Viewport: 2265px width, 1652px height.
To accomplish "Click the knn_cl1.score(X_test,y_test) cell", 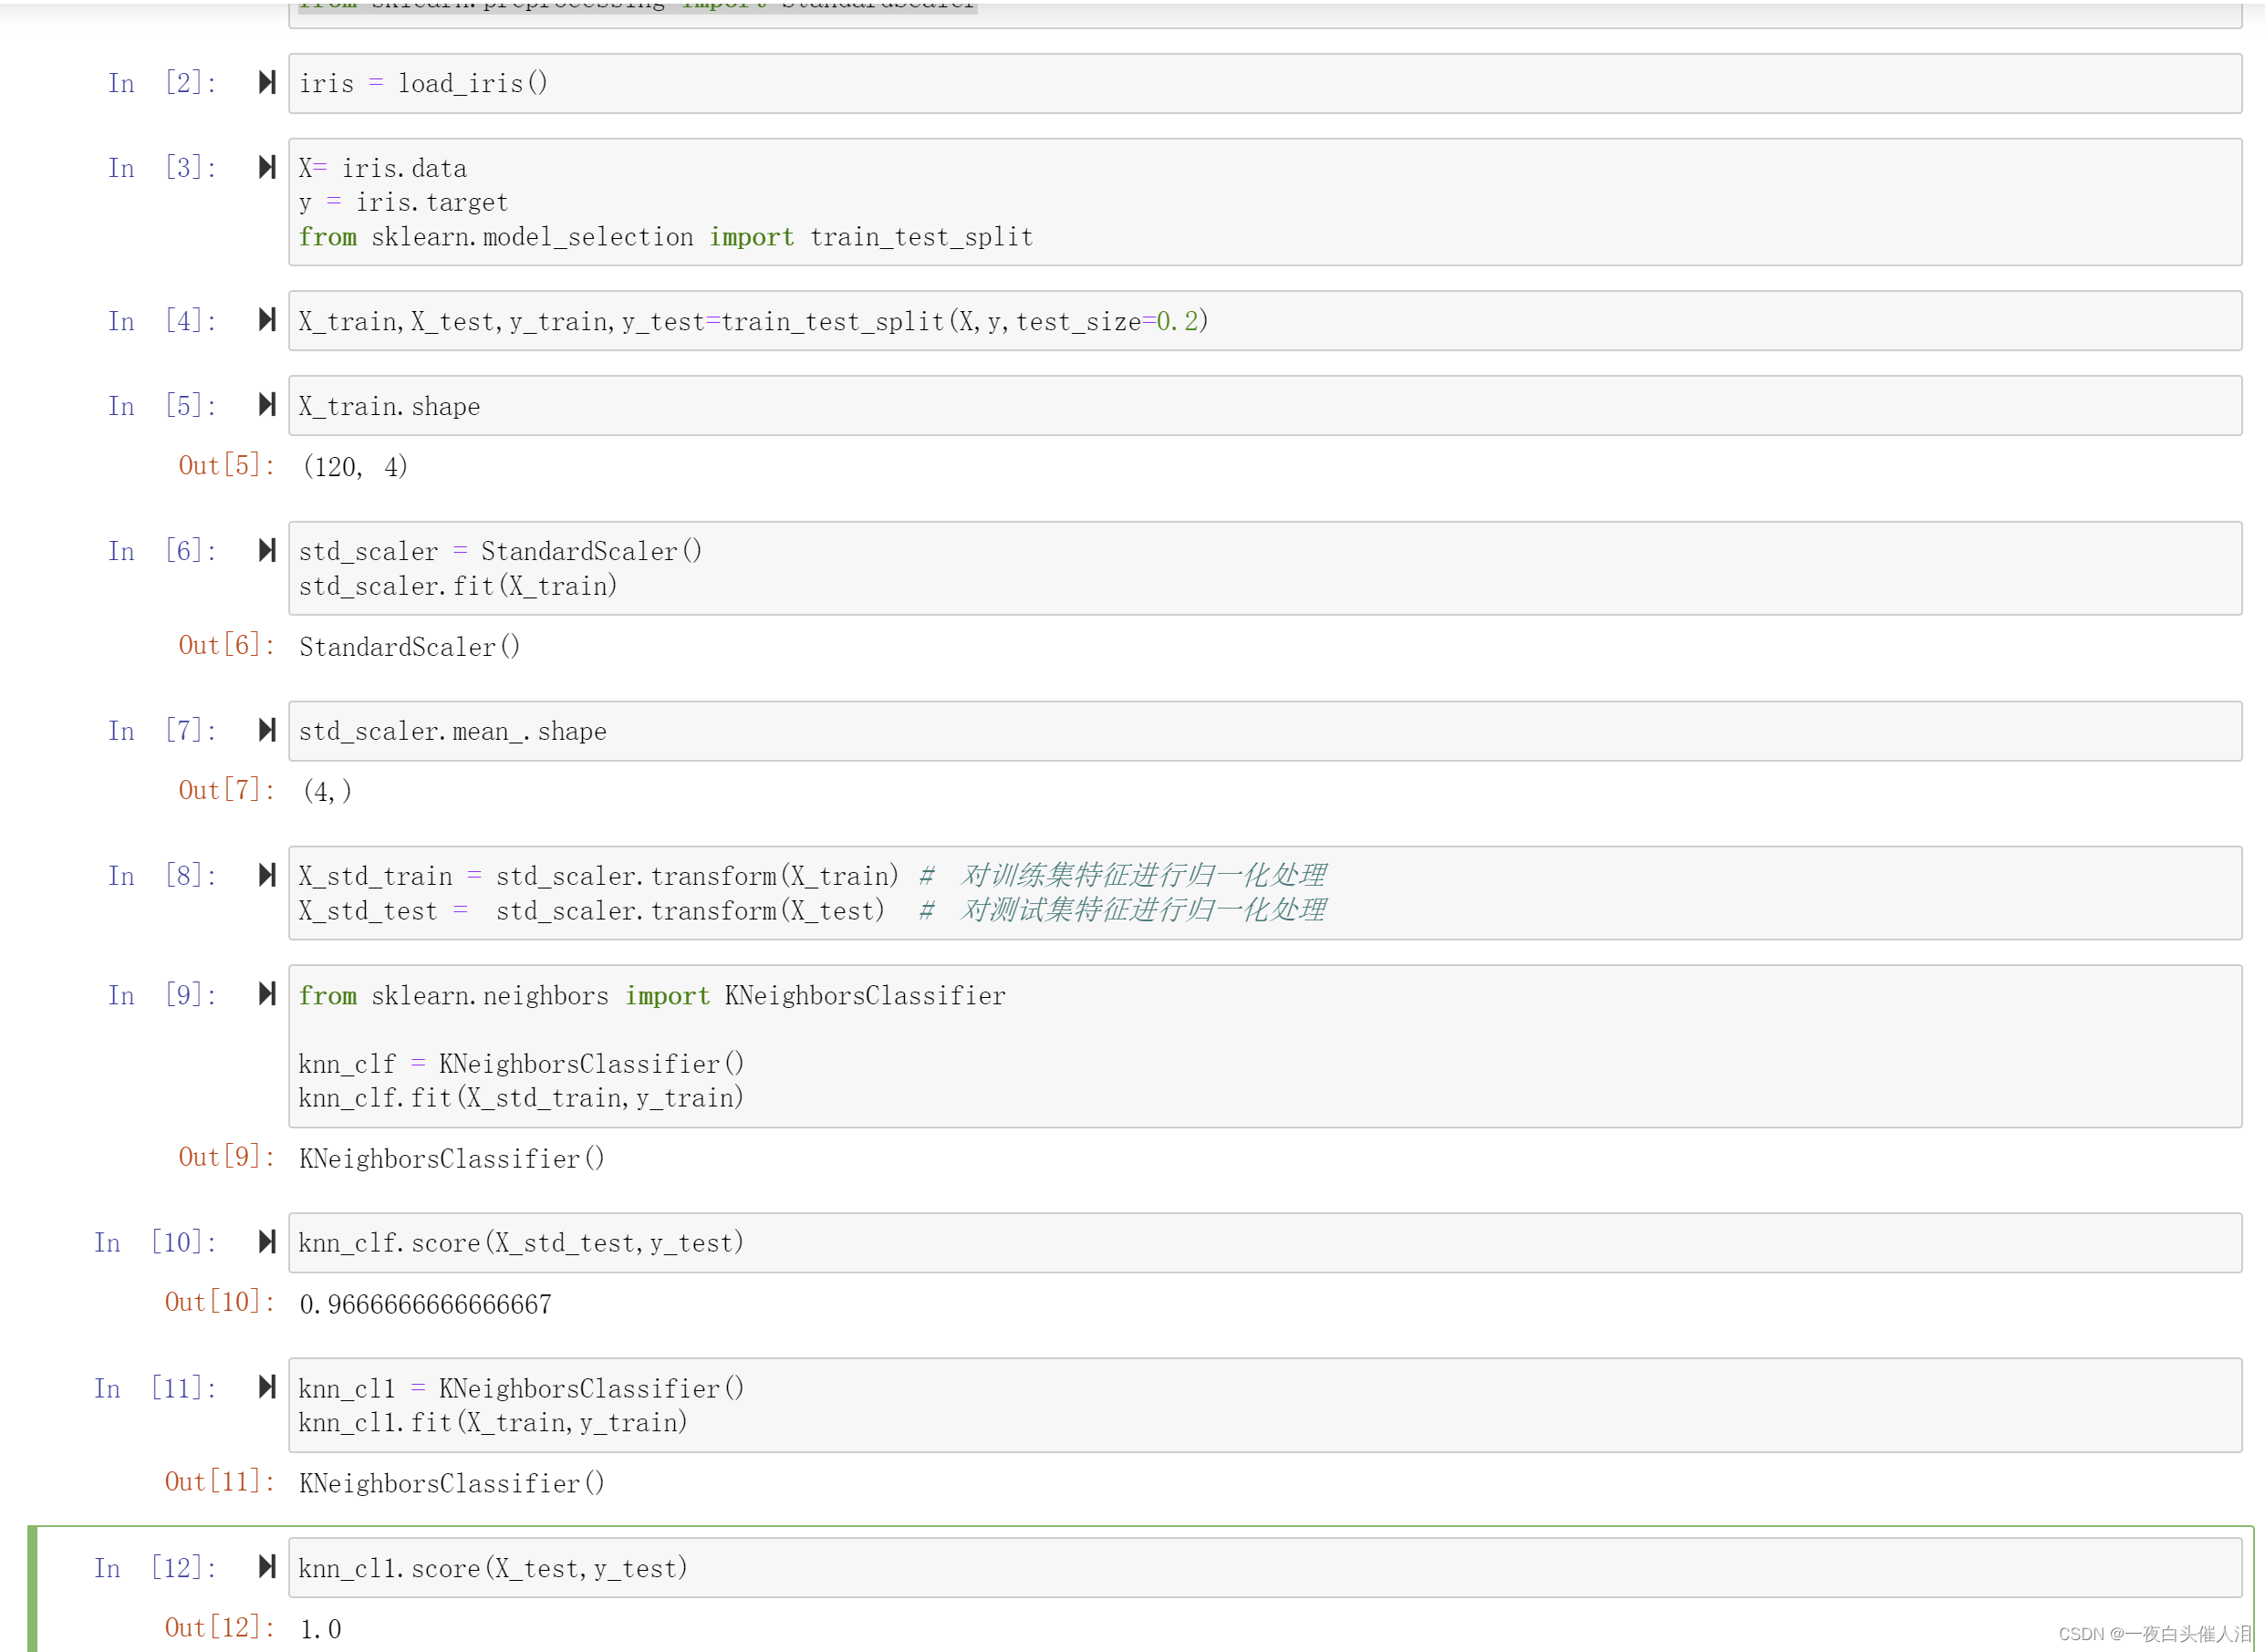I will click(x=1265, y=1568).
